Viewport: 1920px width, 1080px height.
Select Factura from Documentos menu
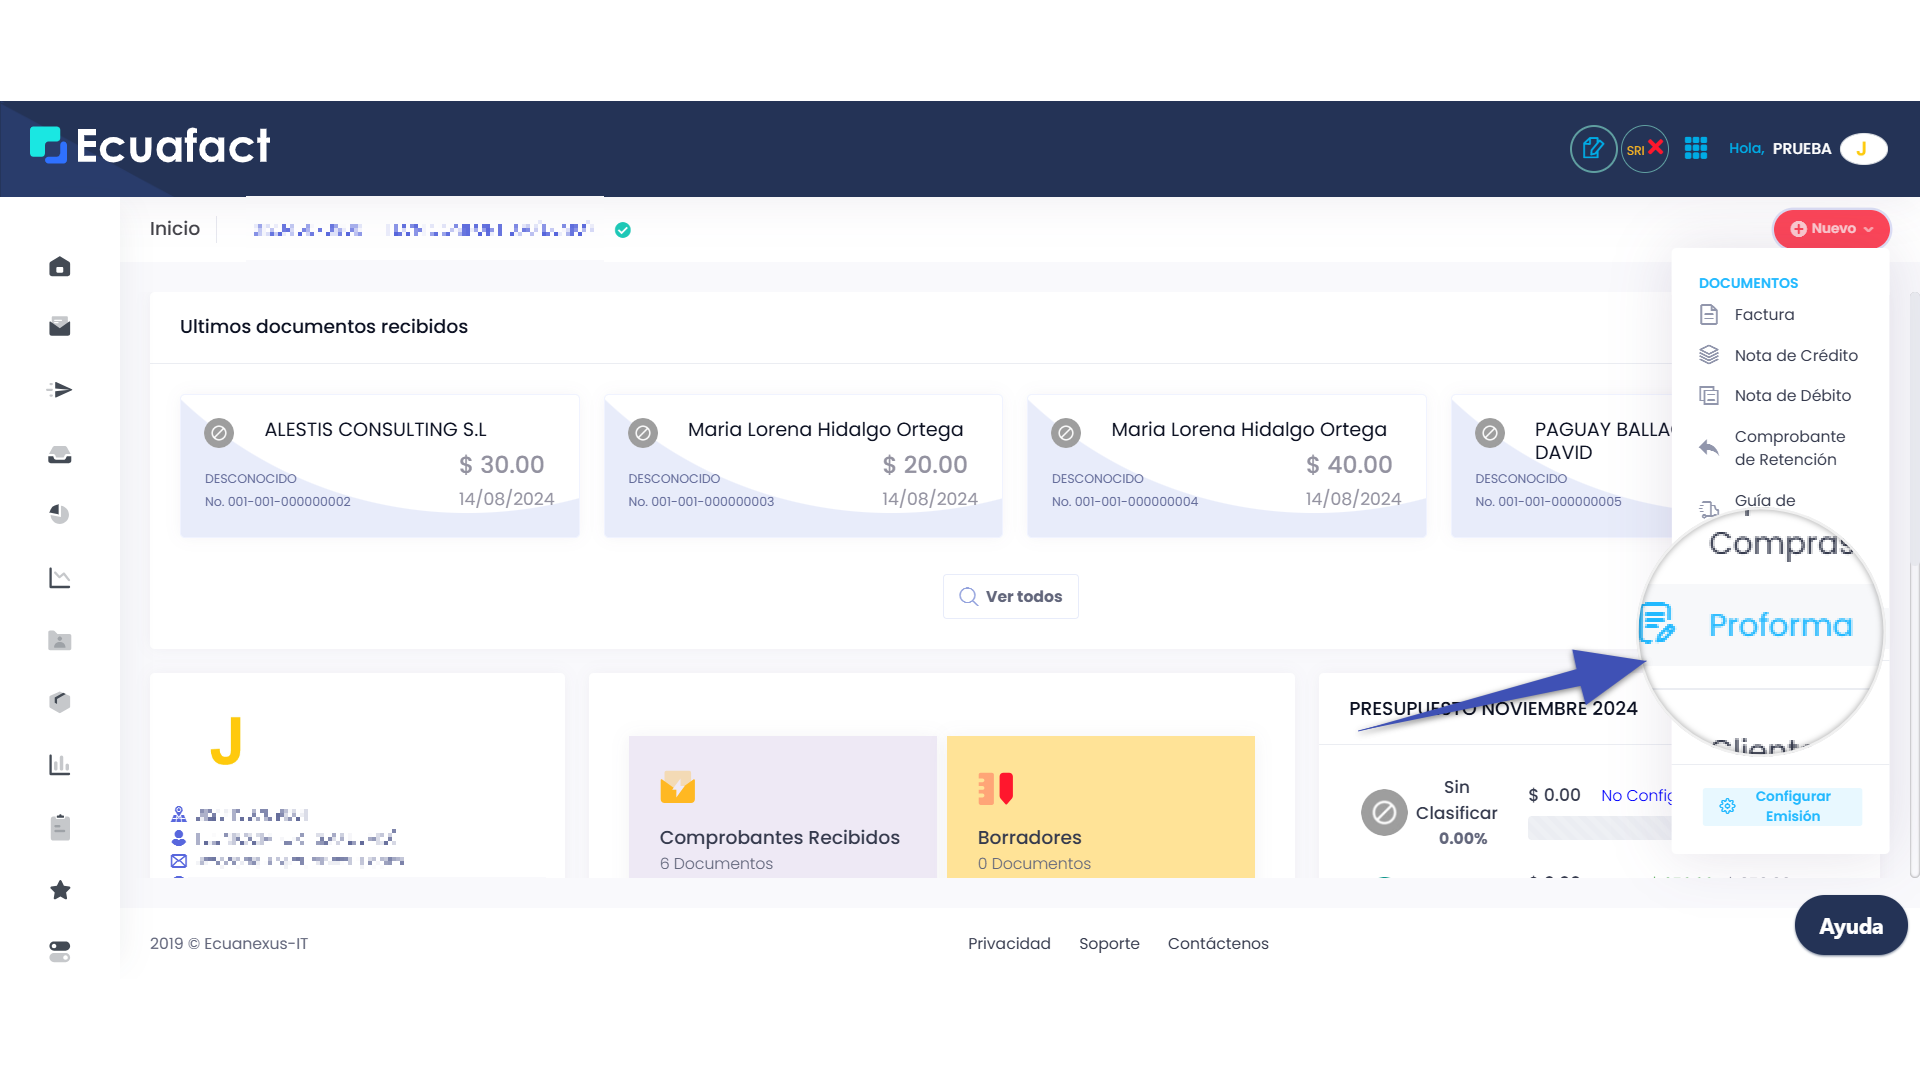pos(1764,315)
